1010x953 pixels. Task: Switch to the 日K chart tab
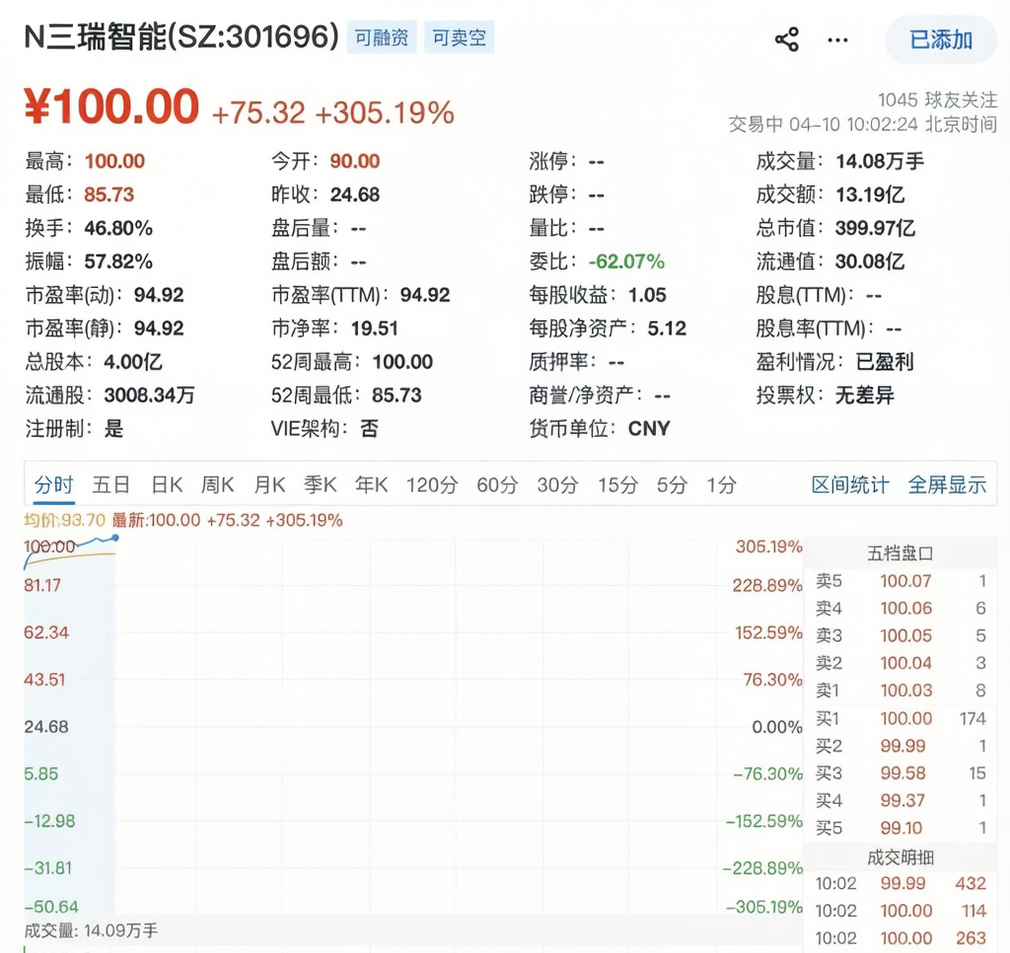166,484
